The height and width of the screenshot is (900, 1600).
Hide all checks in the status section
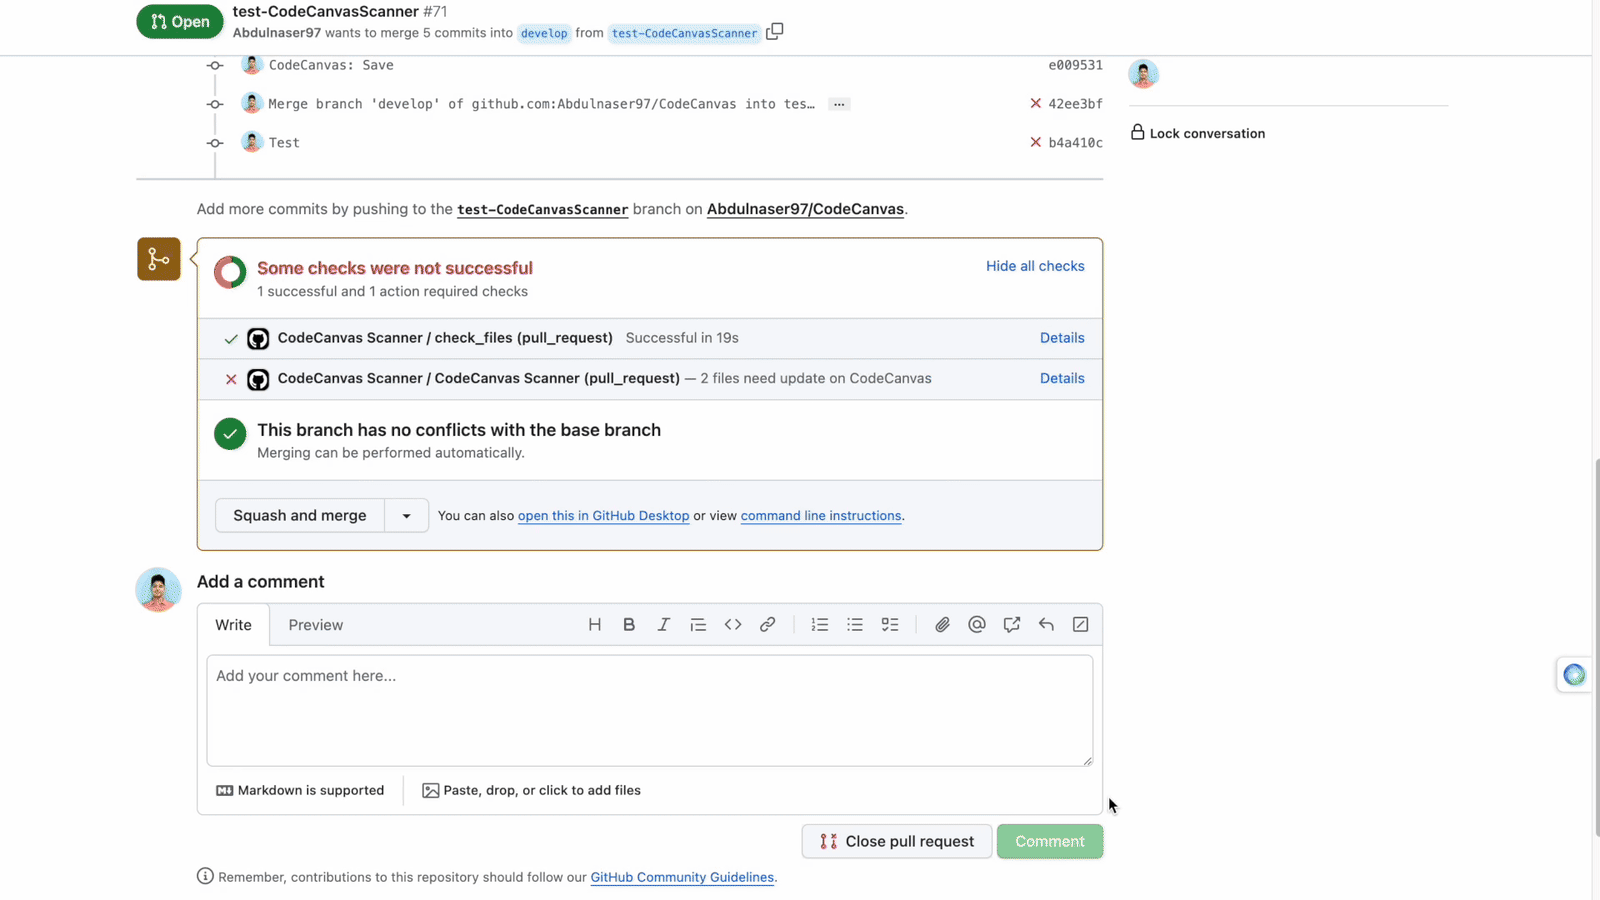point(1034,266)
